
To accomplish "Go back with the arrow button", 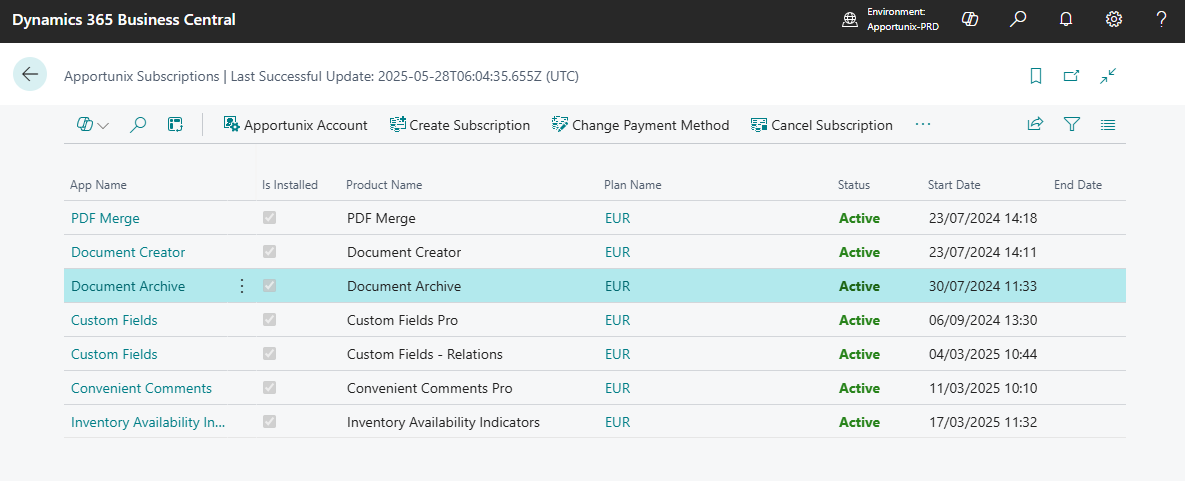I will [x=30, y=74].
